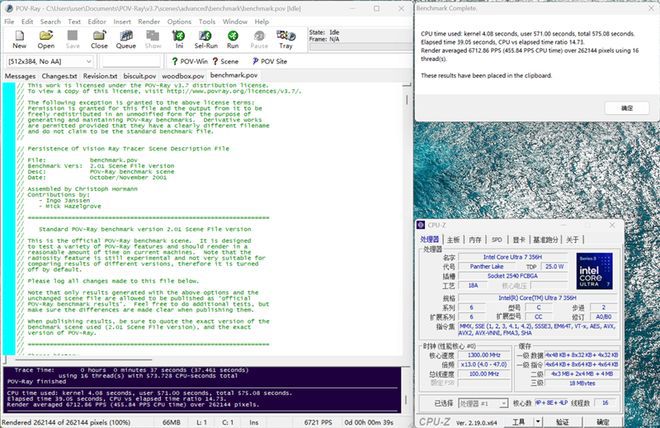Click the Intel Core Ultra logo in CPU-Z
This screenshot has height=428, width=660.
[x=594, y=271]
